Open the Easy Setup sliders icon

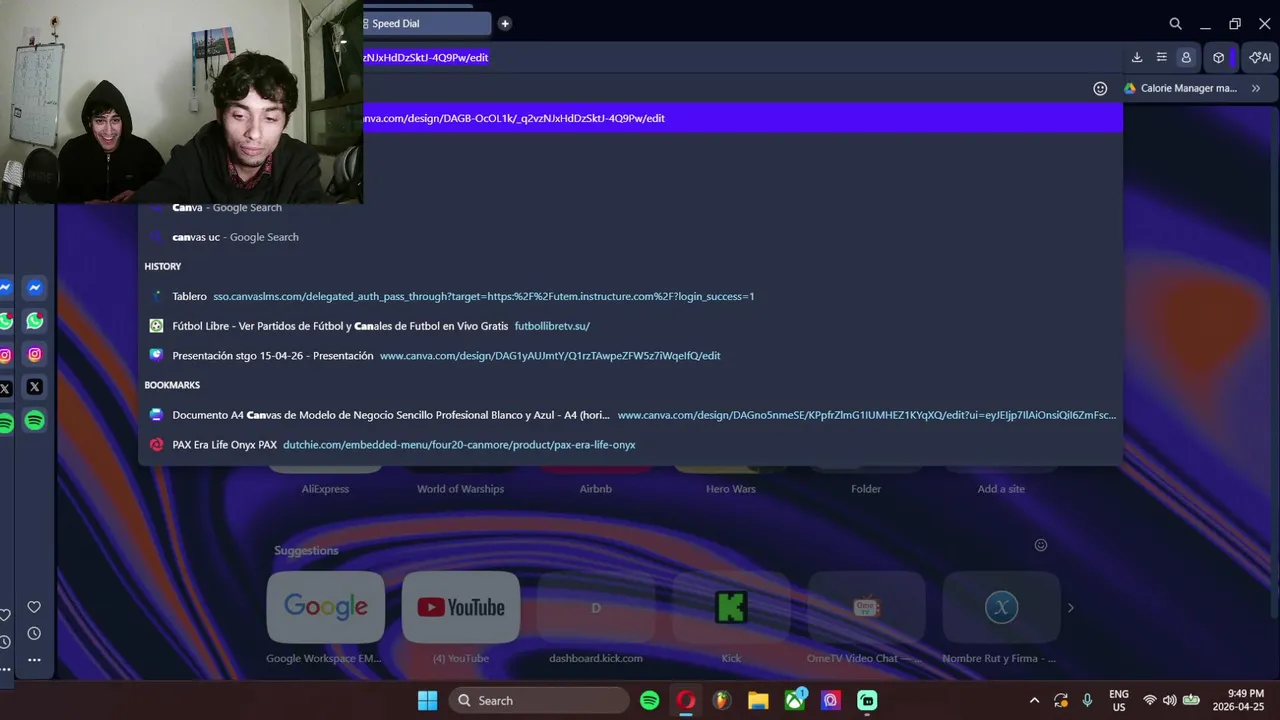coord(1161,58)
